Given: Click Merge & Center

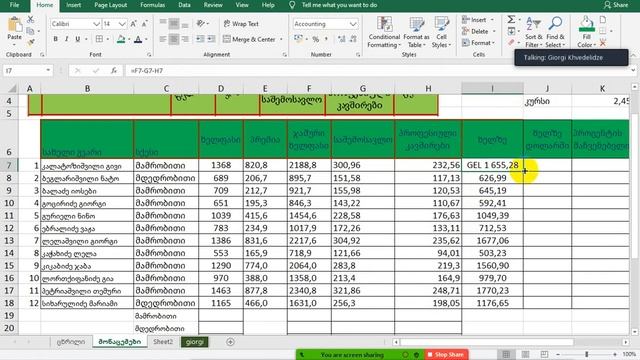Looking at the screenshot, I should click(249, 39).
